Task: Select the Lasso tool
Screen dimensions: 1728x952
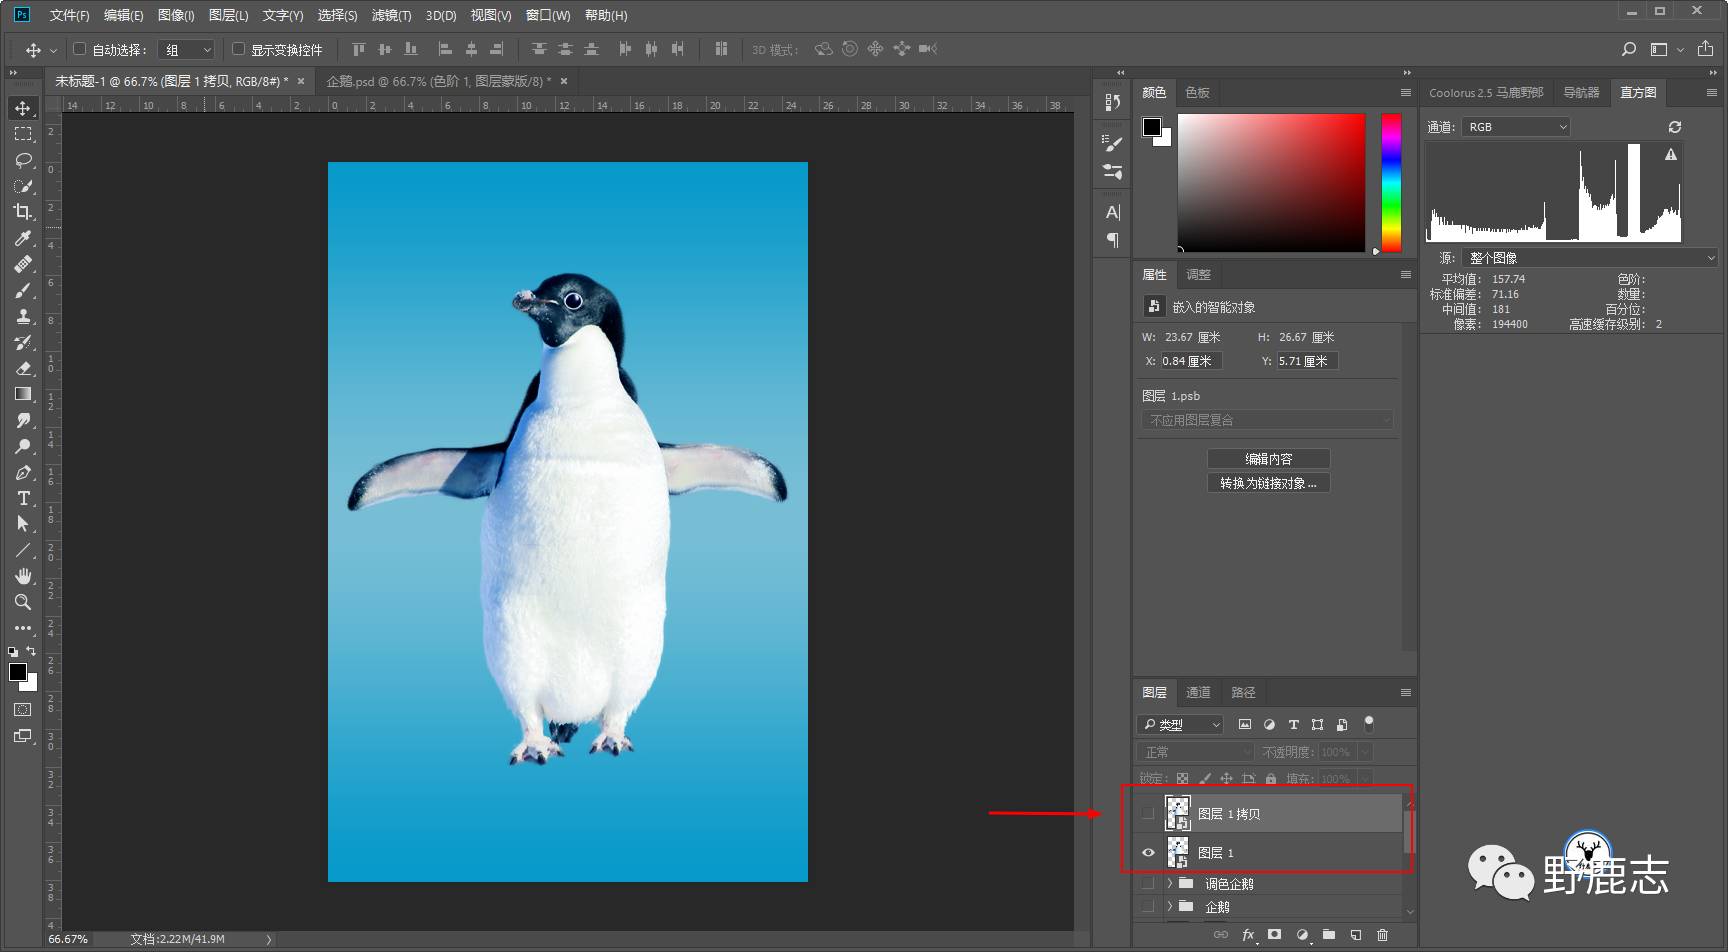Action: coord(22,160)
